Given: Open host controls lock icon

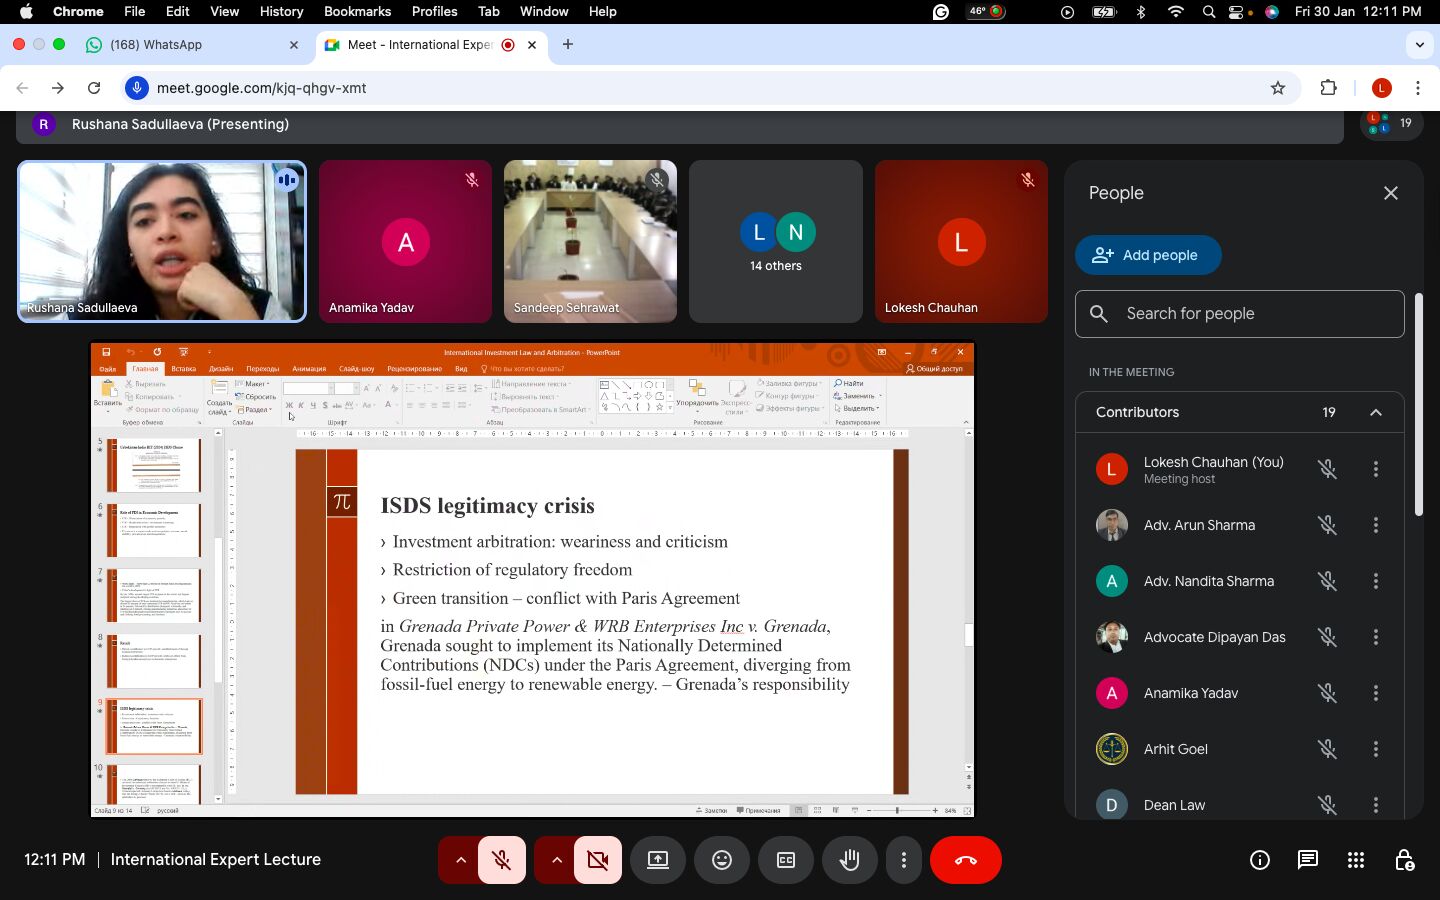Looking at the screenshot, I should (x=1404, y=860).
